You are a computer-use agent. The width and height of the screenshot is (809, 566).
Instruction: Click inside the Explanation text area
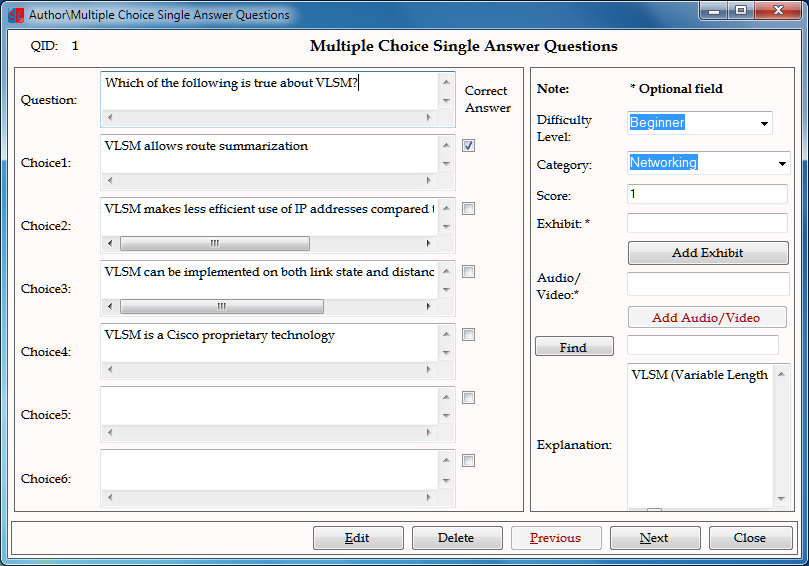(x=700, y=436)
